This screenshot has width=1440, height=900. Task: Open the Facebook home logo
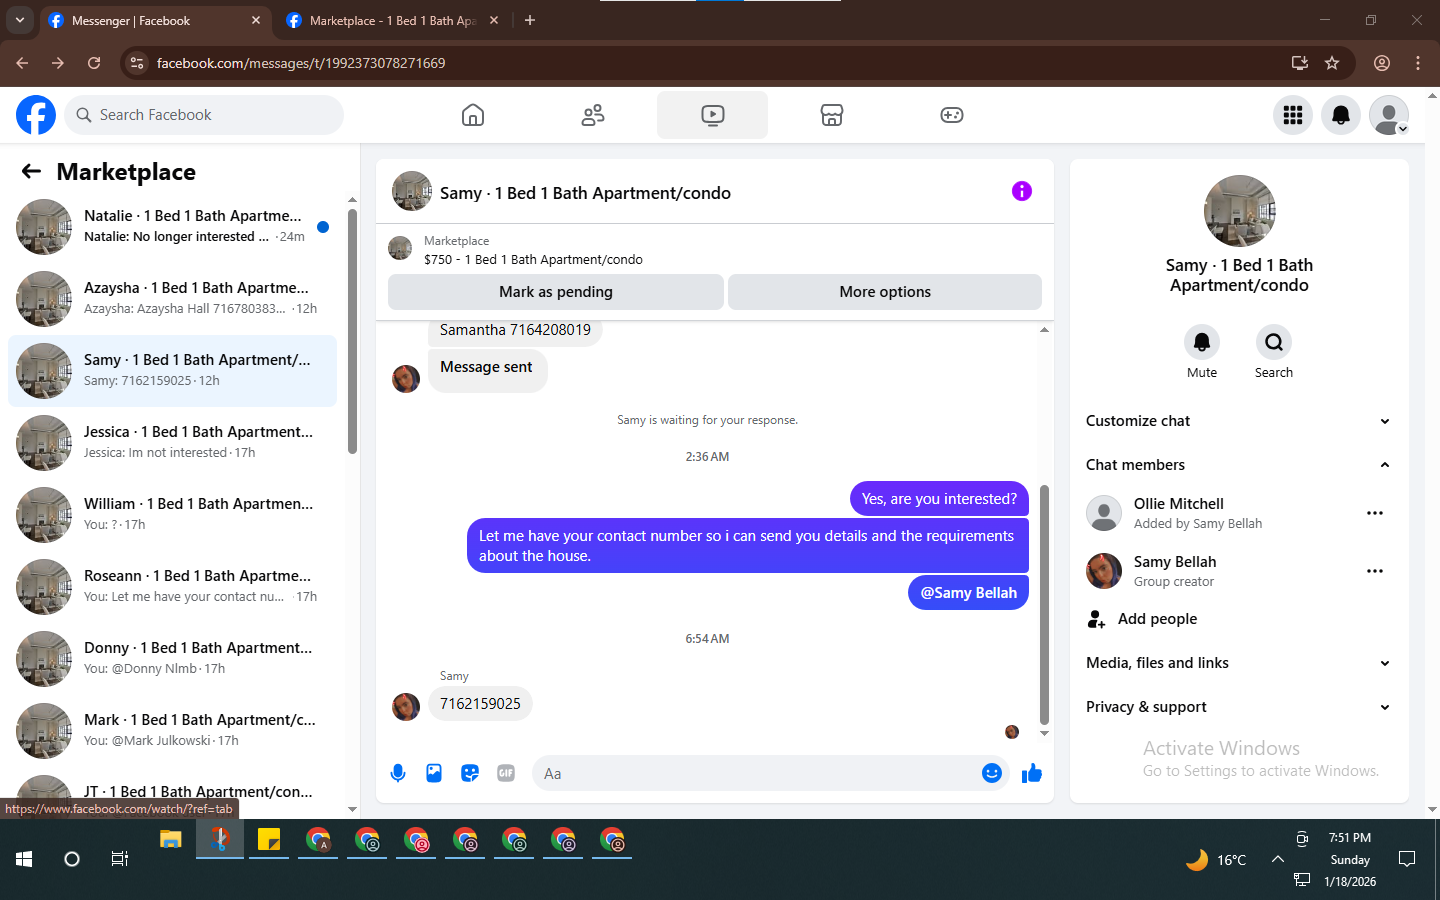36,115
